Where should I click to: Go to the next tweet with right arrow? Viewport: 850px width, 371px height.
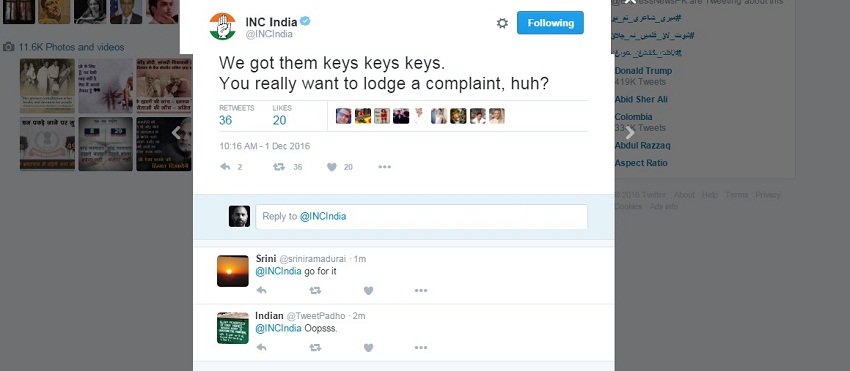629,132
